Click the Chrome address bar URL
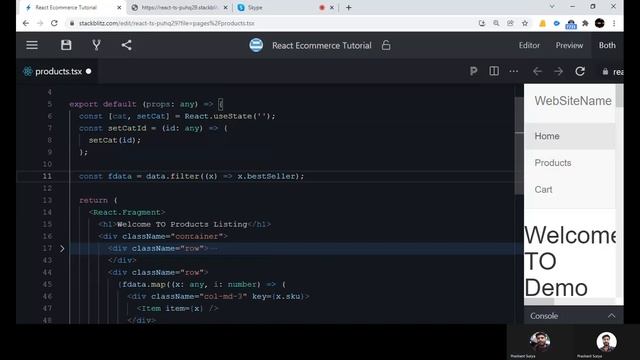640x360 pixels. coord(167,23)
